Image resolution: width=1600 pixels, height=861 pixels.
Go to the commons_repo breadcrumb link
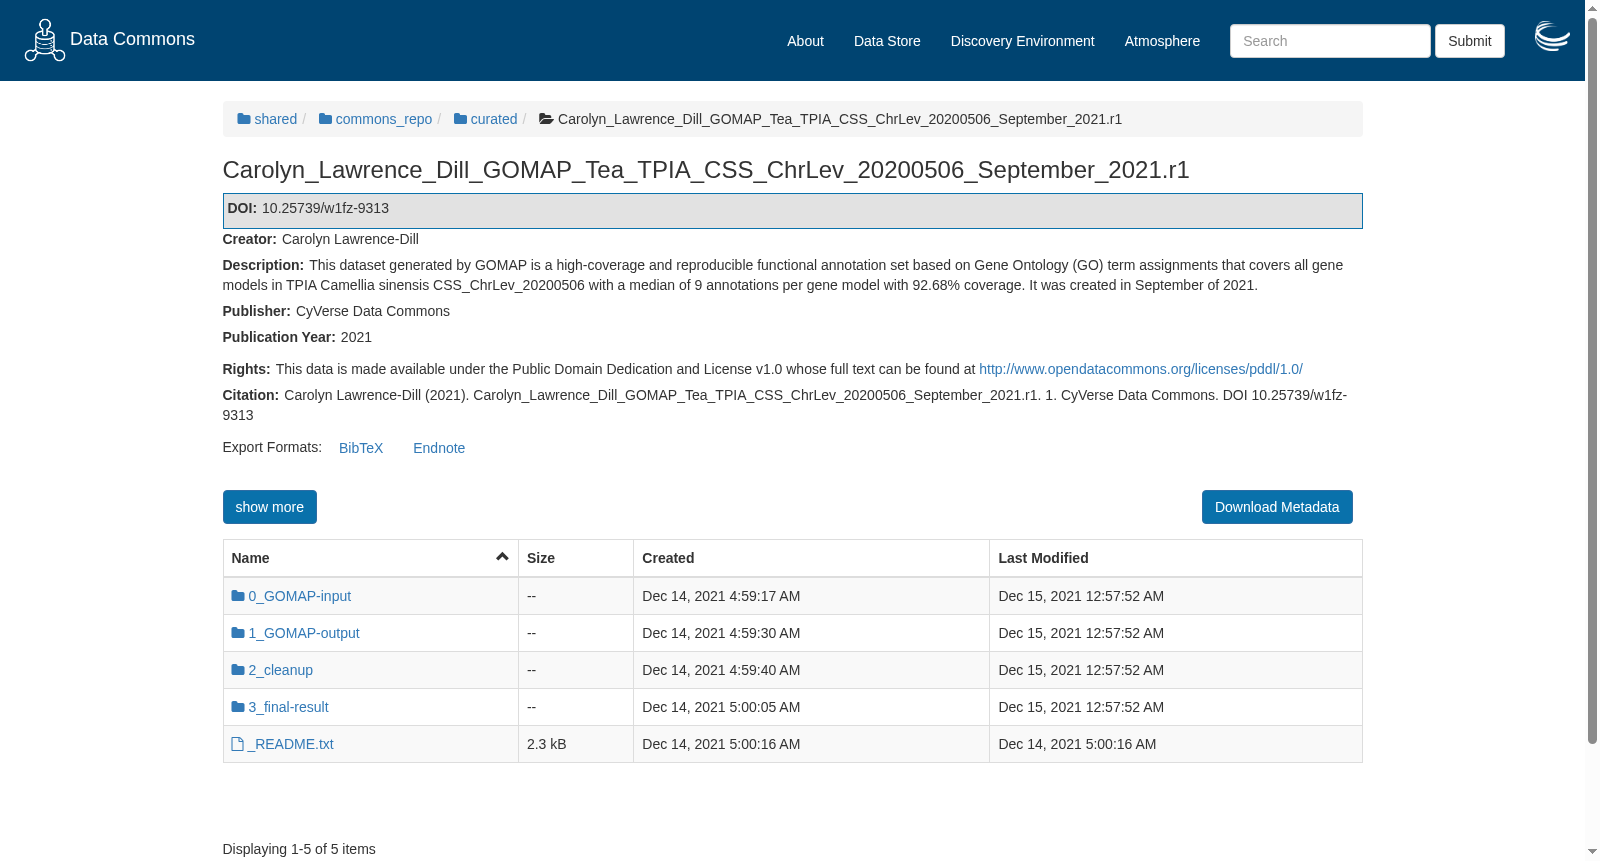[x=384, y=119]
